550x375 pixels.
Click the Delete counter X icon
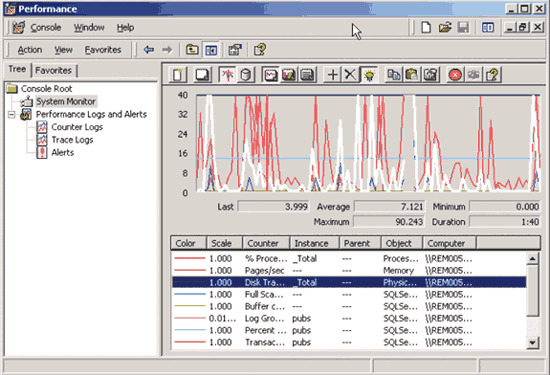pos(350,75)
